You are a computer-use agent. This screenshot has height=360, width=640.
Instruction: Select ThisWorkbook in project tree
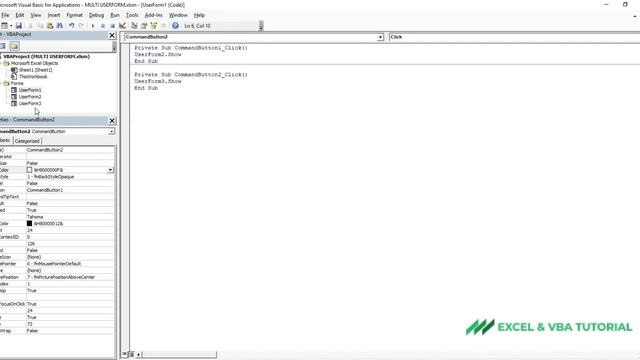pyautogui.click(x=33, y=77)
